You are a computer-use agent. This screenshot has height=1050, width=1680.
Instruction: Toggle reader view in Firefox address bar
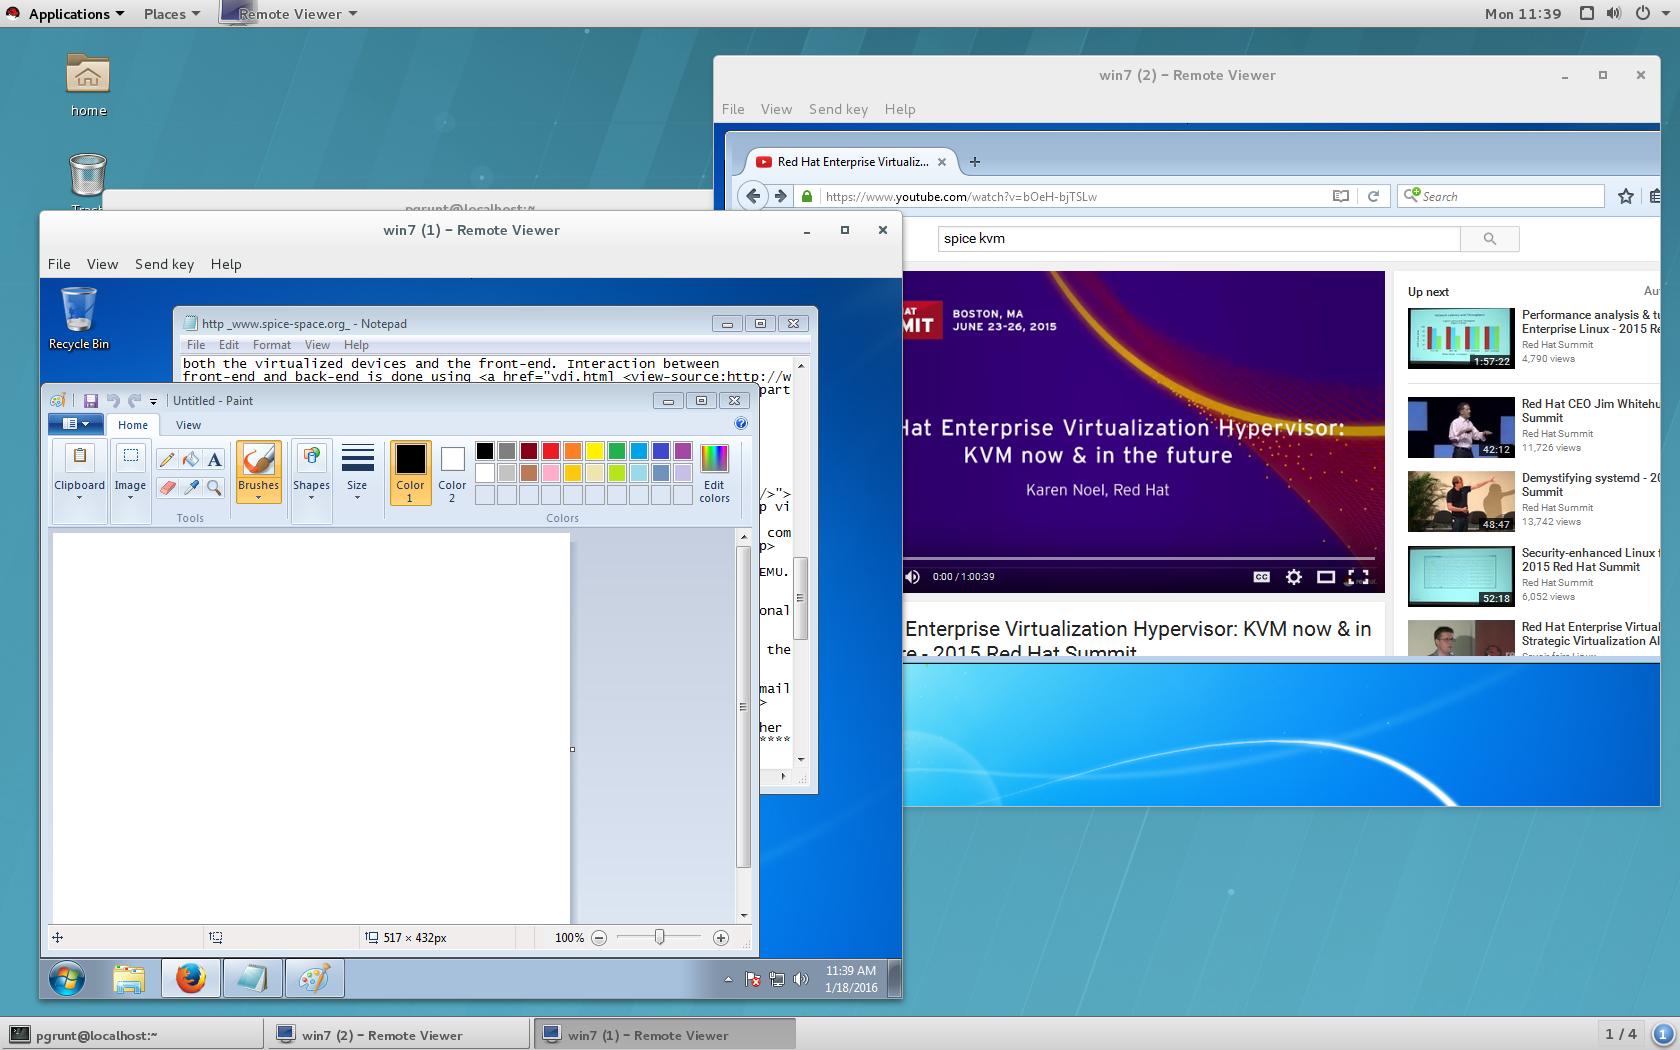tap(1341, 197)
